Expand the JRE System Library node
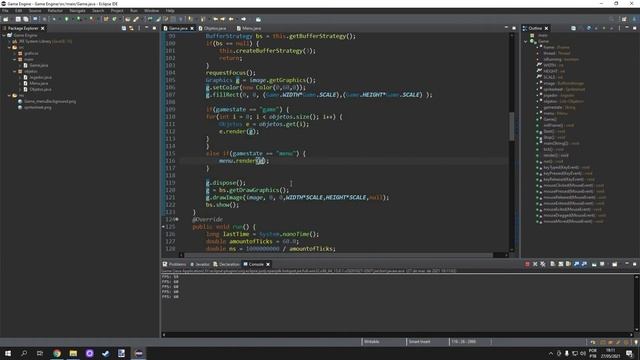This screenshot has height=360, width=640. coord(9,42)
